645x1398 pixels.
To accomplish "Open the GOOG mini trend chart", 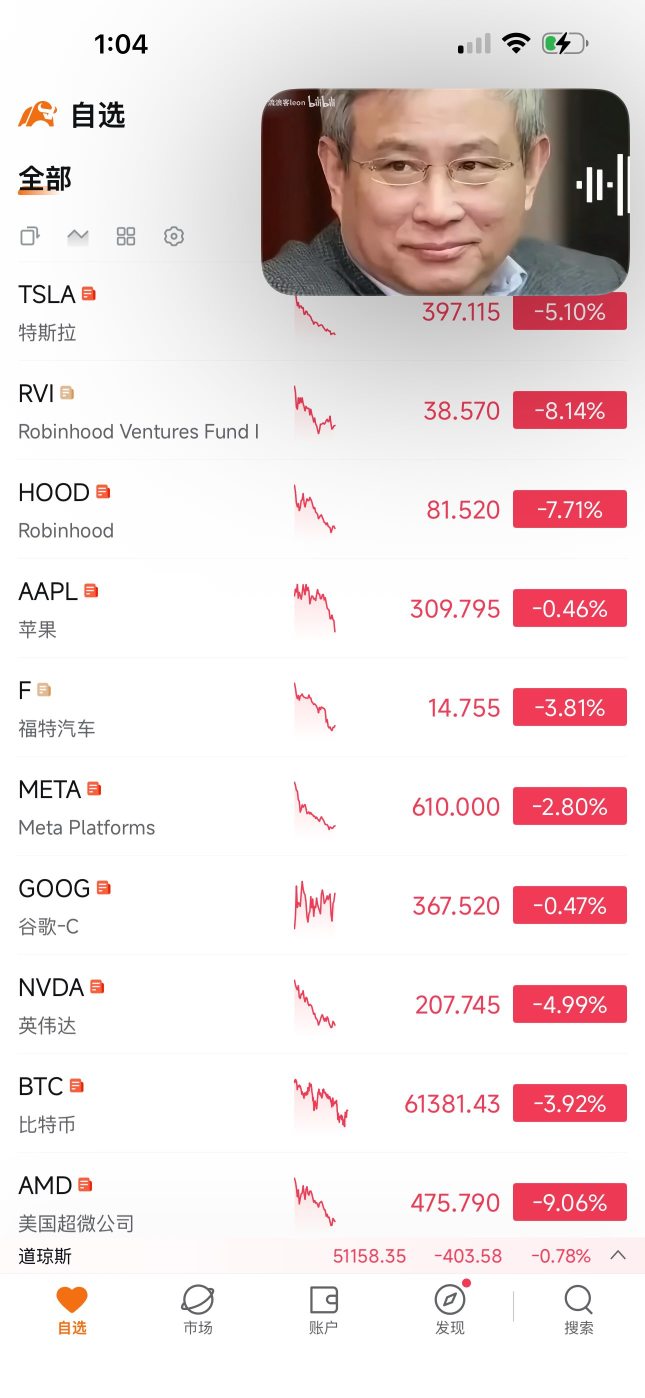I will (x=315, y=905).
